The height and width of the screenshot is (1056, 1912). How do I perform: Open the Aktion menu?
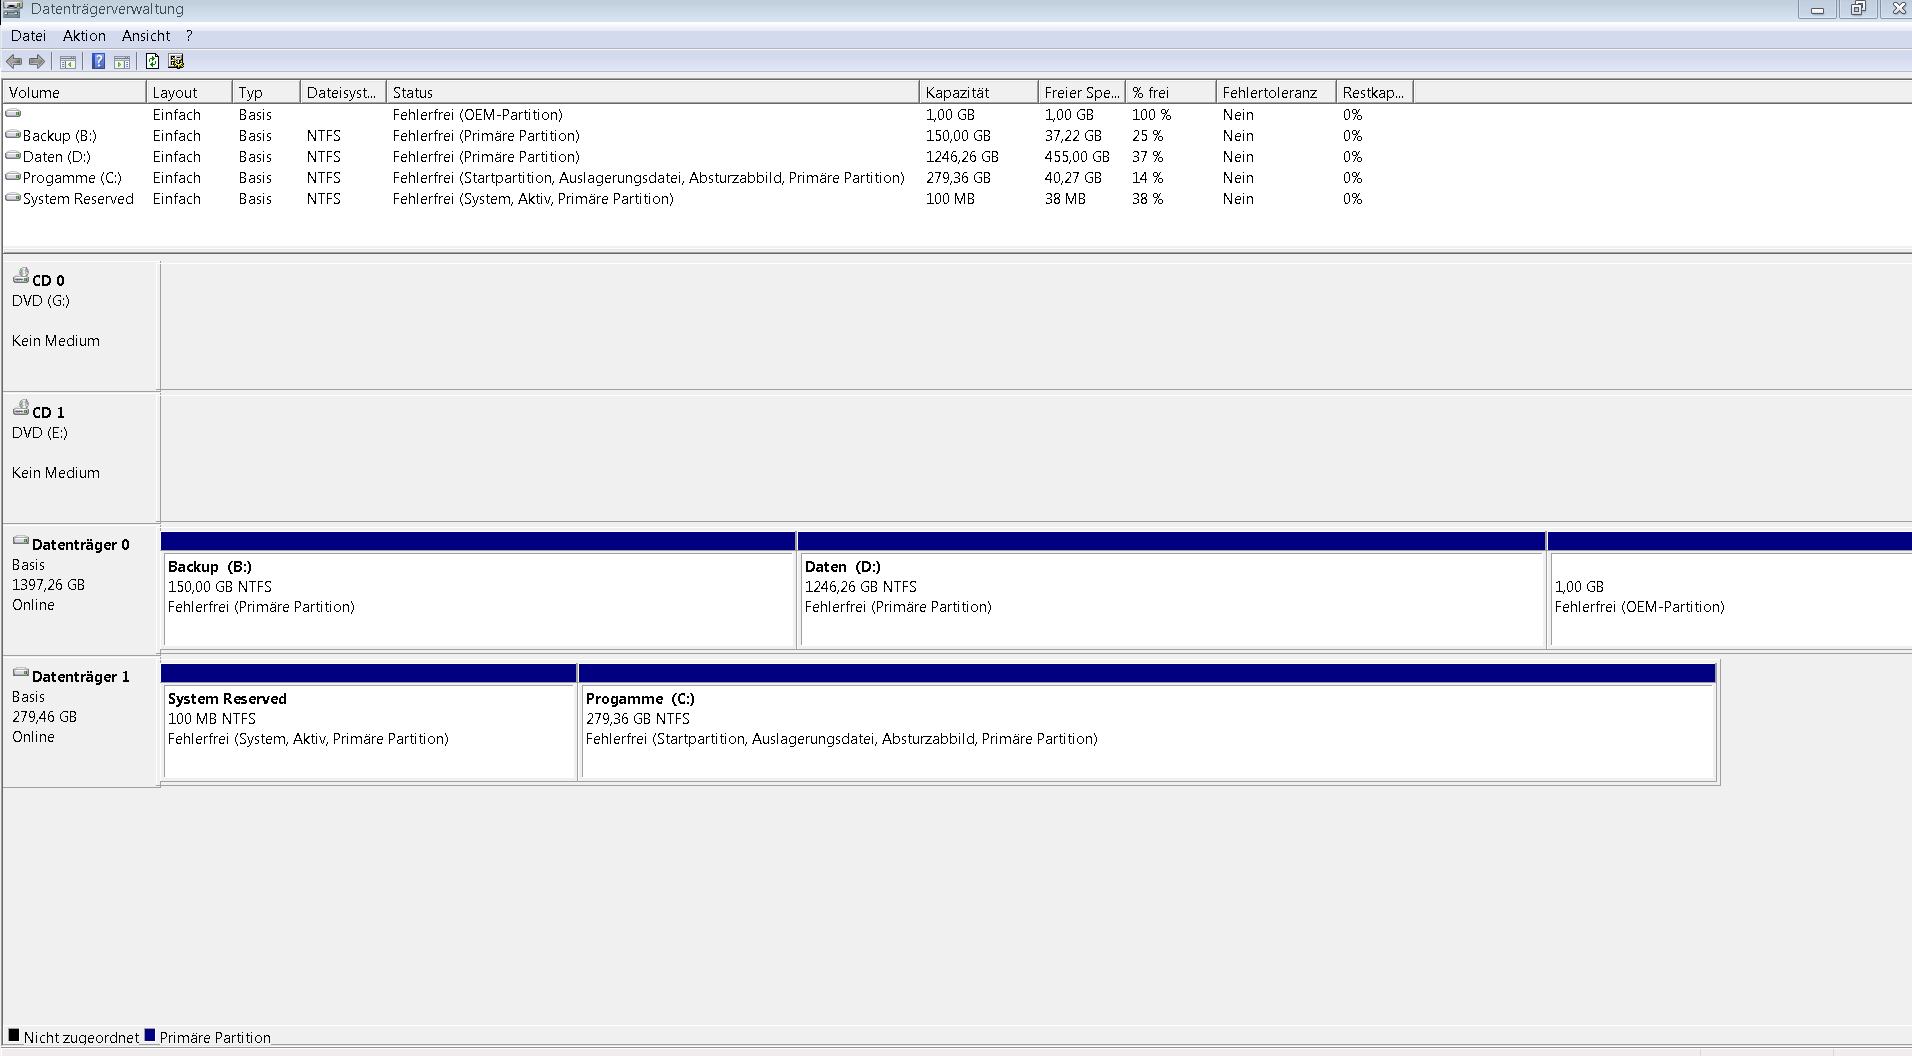[84, 36]
